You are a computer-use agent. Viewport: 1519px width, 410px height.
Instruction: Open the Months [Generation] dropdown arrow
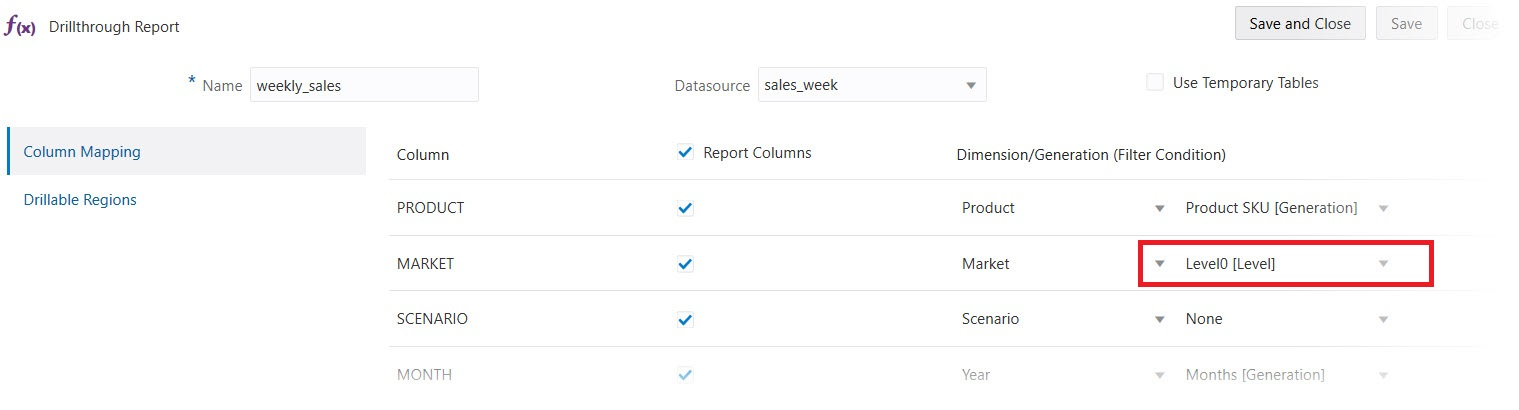point(1384,375)
